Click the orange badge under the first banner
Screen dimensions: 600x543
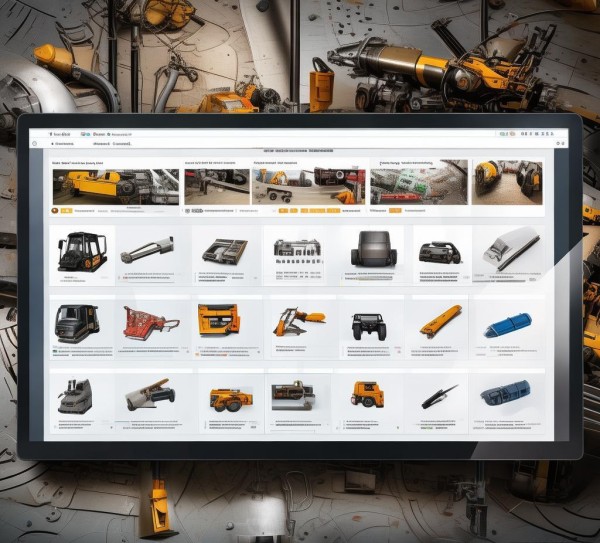pyautogui.click(x=65, y=211)
